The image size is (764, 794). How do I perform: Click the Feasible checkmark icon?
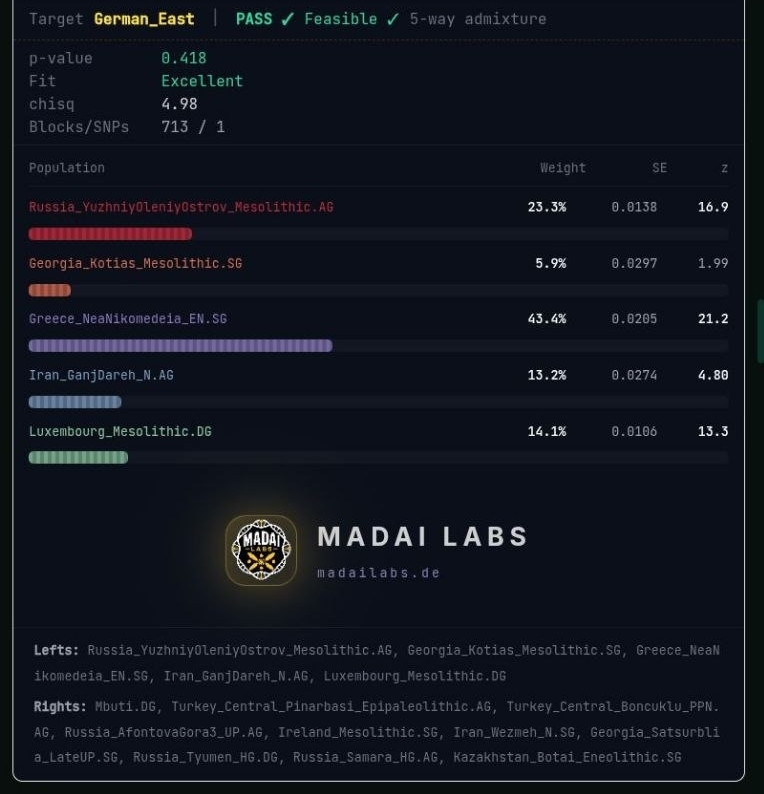click(392, 19)
